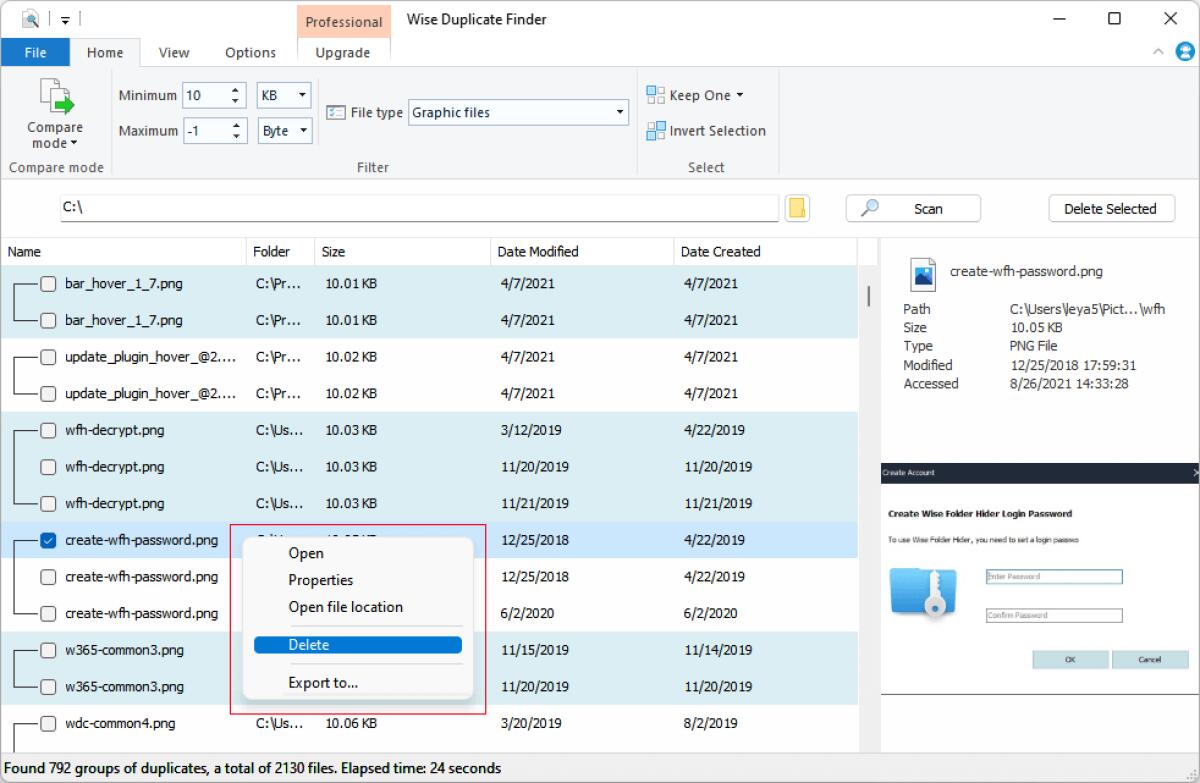
Task: Click the magnifier icon on the Scan button
Action: [870, 208]
